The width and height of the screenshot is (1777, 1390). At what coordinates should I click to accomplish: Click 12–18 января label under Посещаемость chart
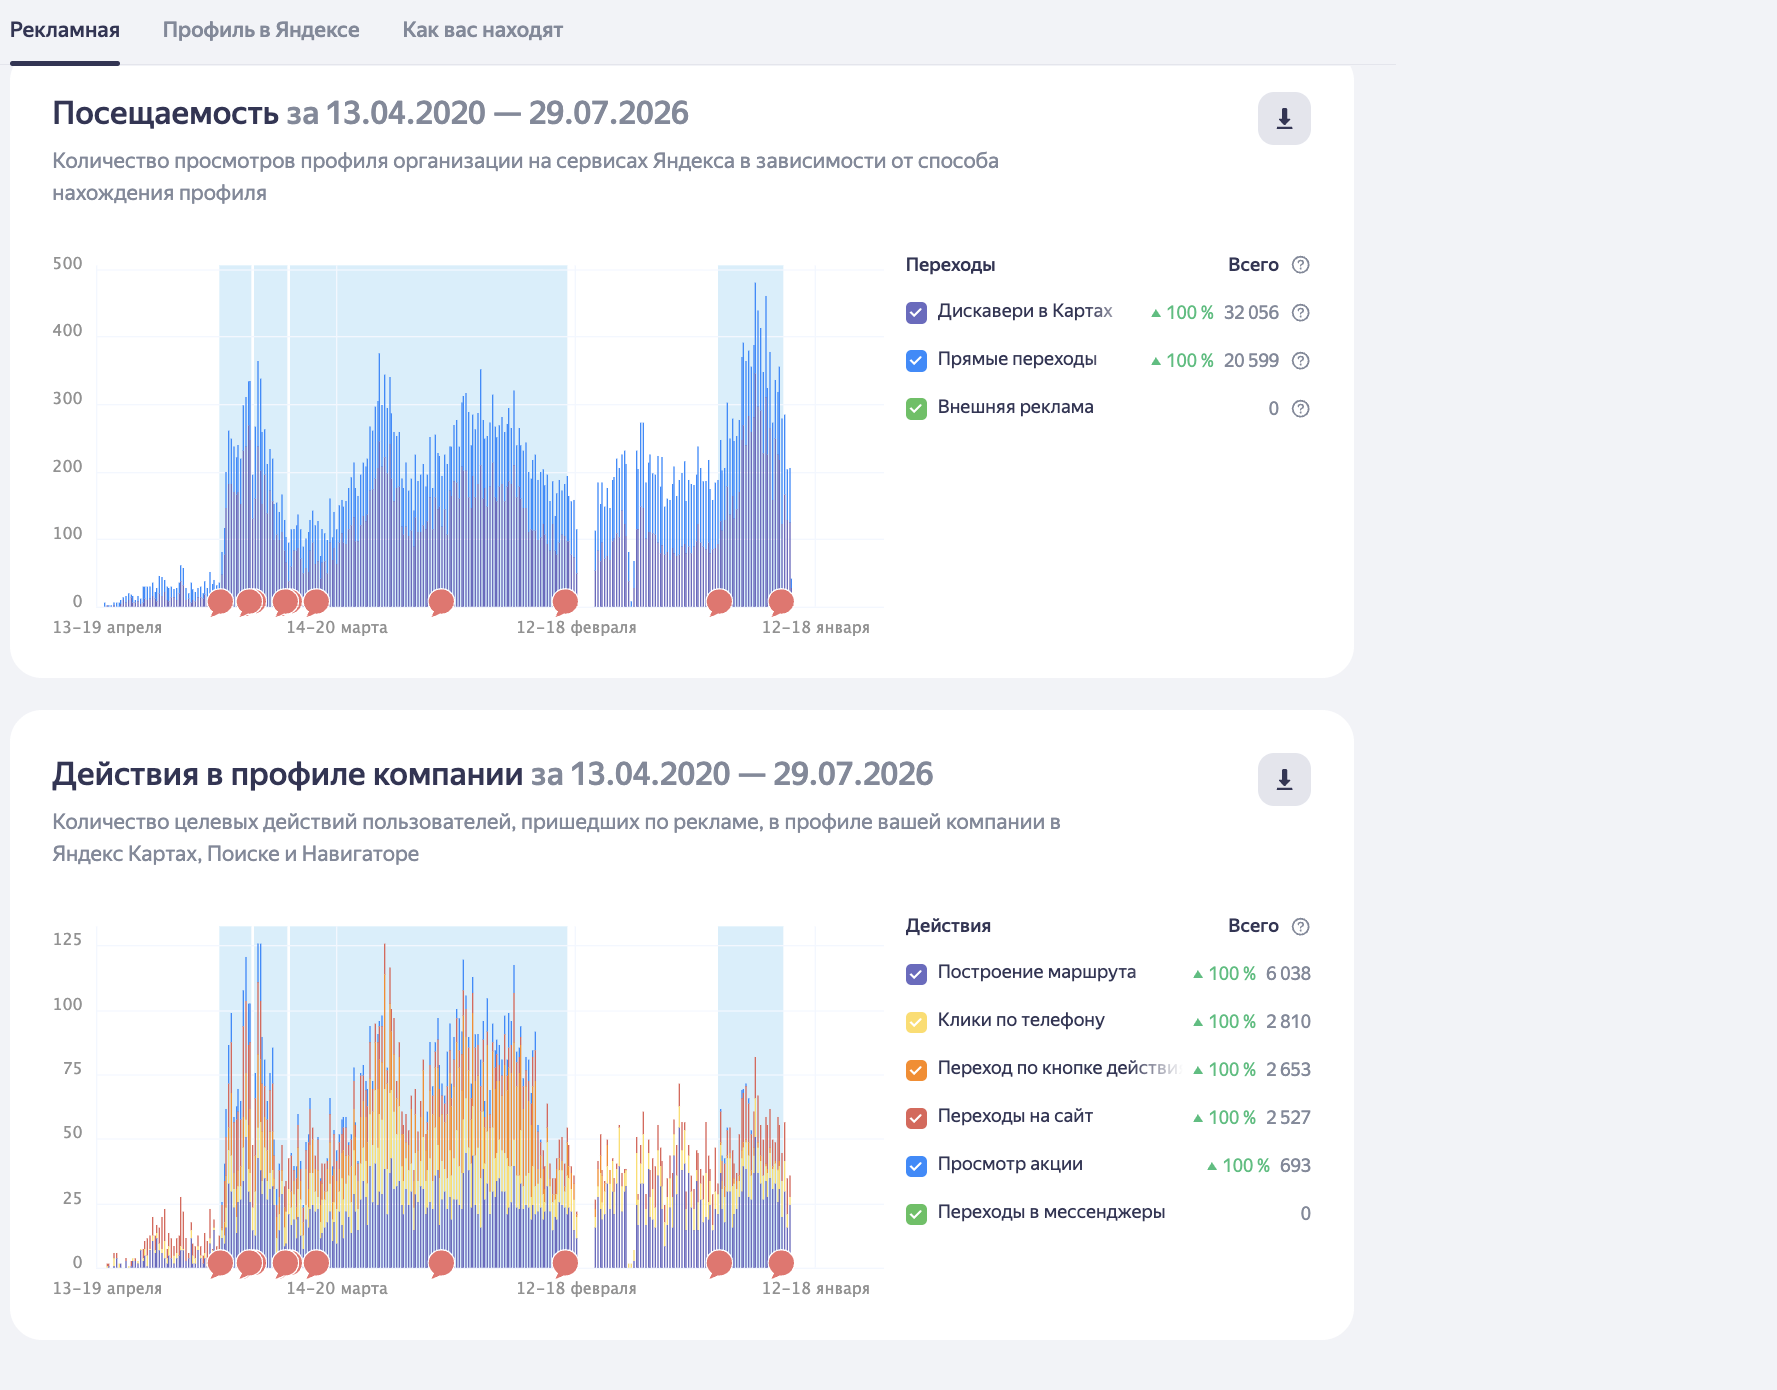tap(816, 628)
